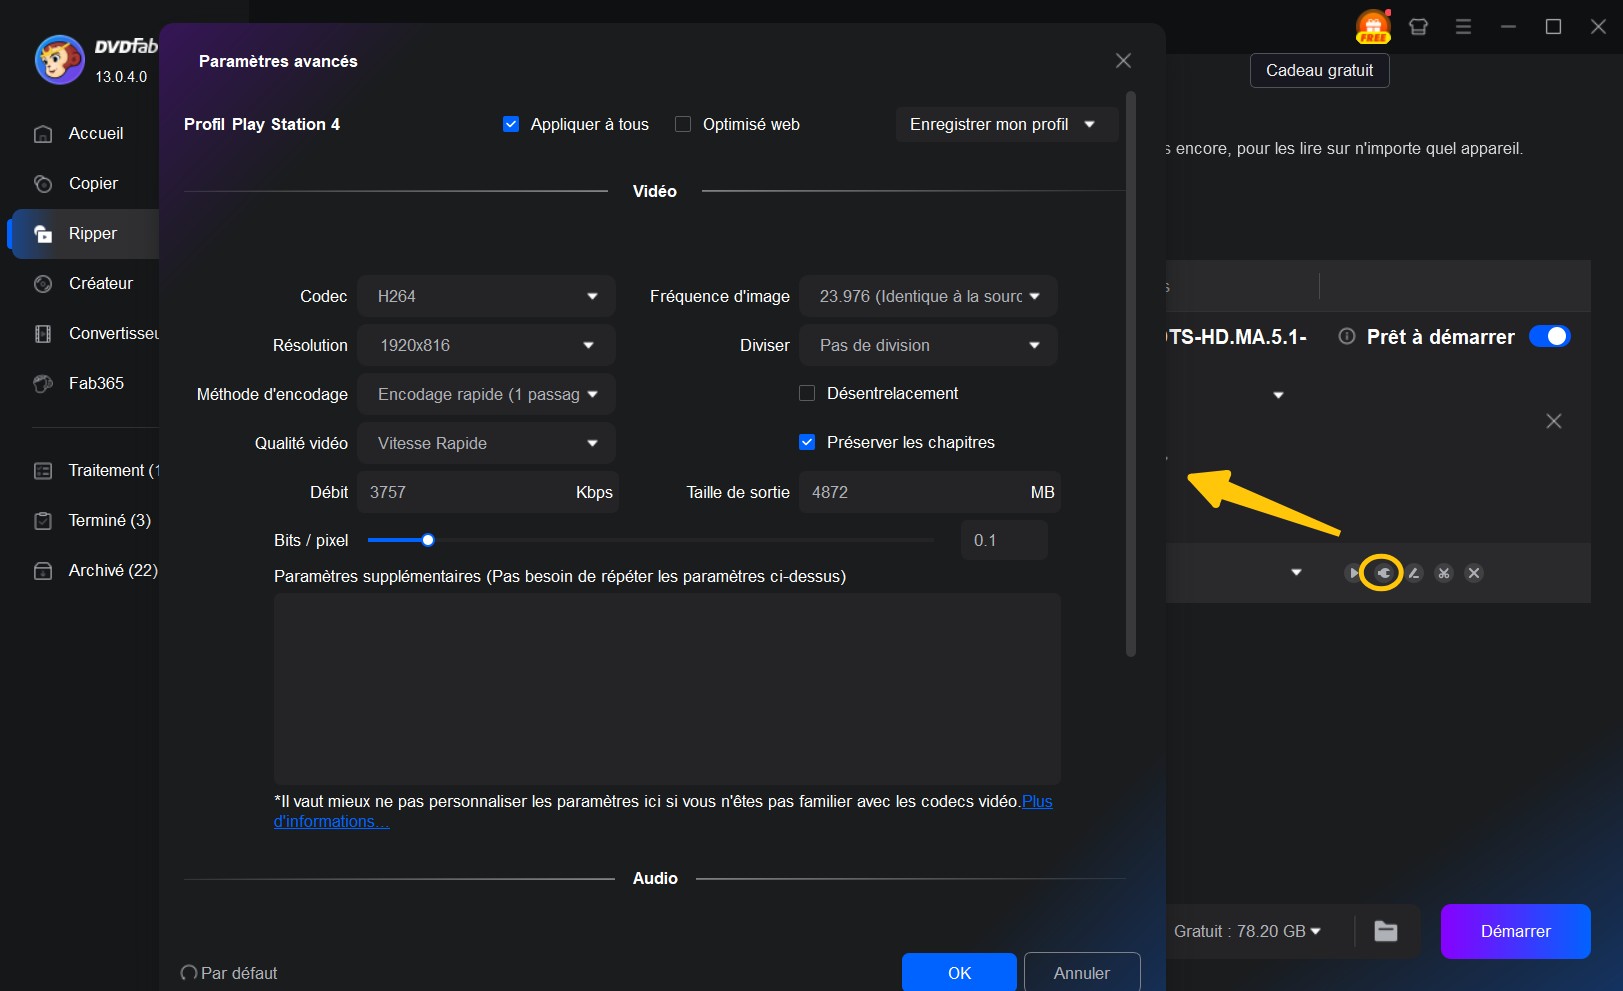Open the Convertisseur film icon

tap(43, 333)
